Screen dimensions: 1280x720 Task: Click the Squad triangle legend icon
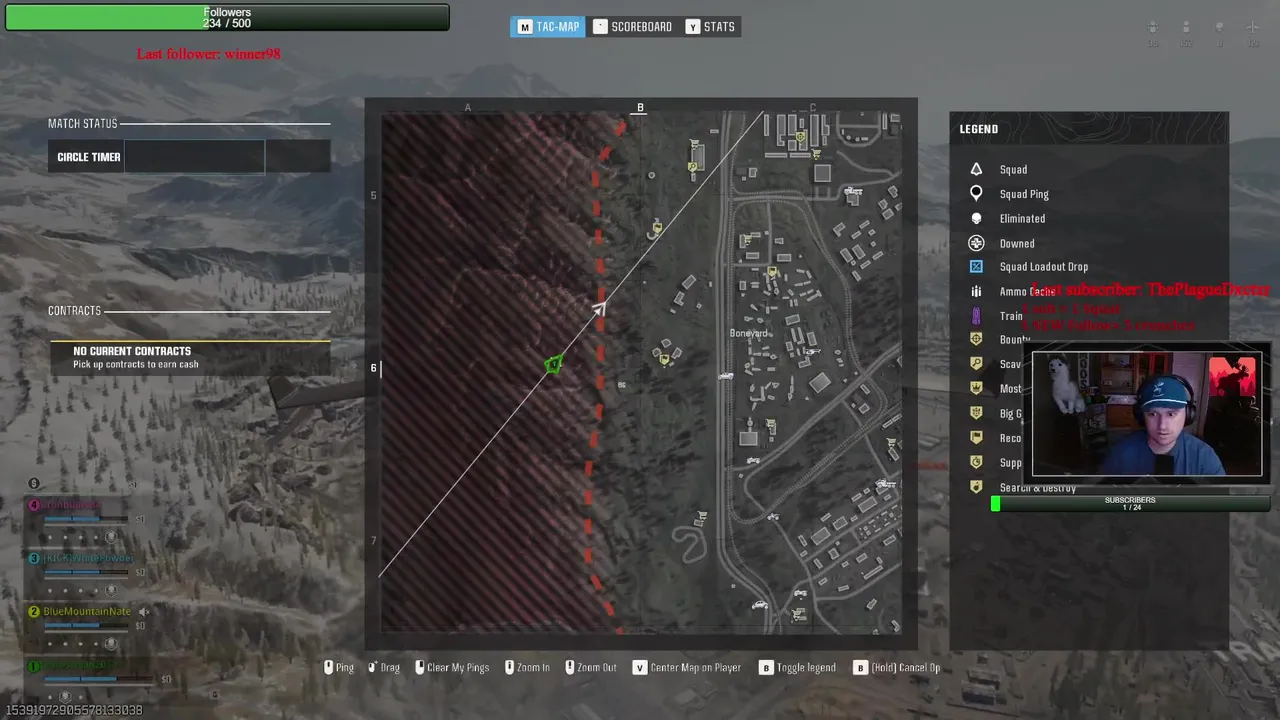[976, 169]
